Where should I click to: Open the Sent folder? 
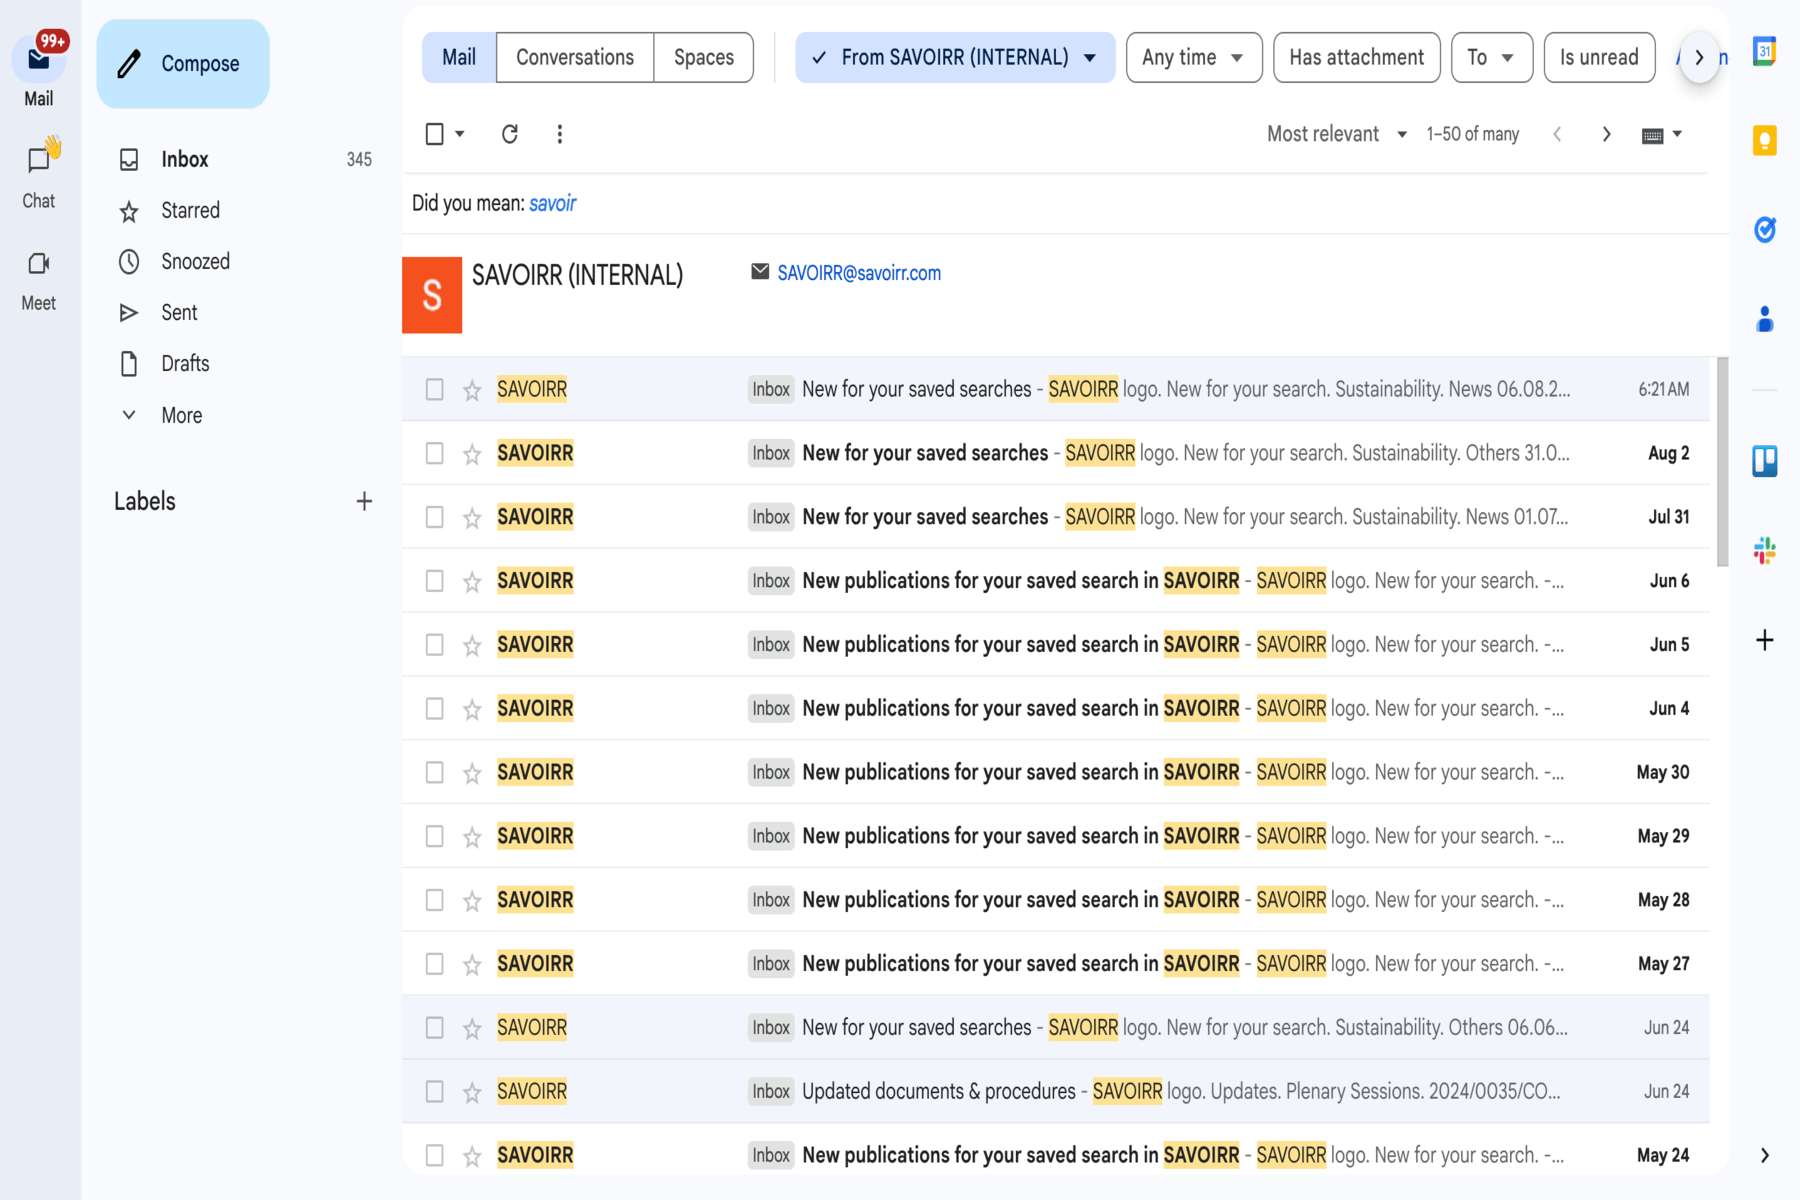179,313
